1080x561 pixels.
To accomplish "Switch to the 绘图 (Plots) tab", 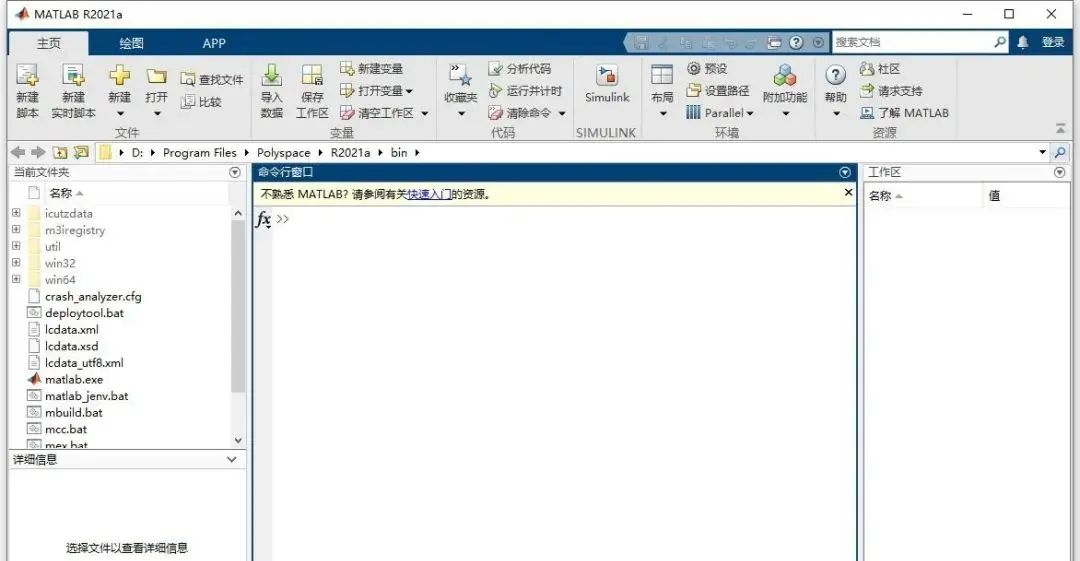I will [131, 43].
